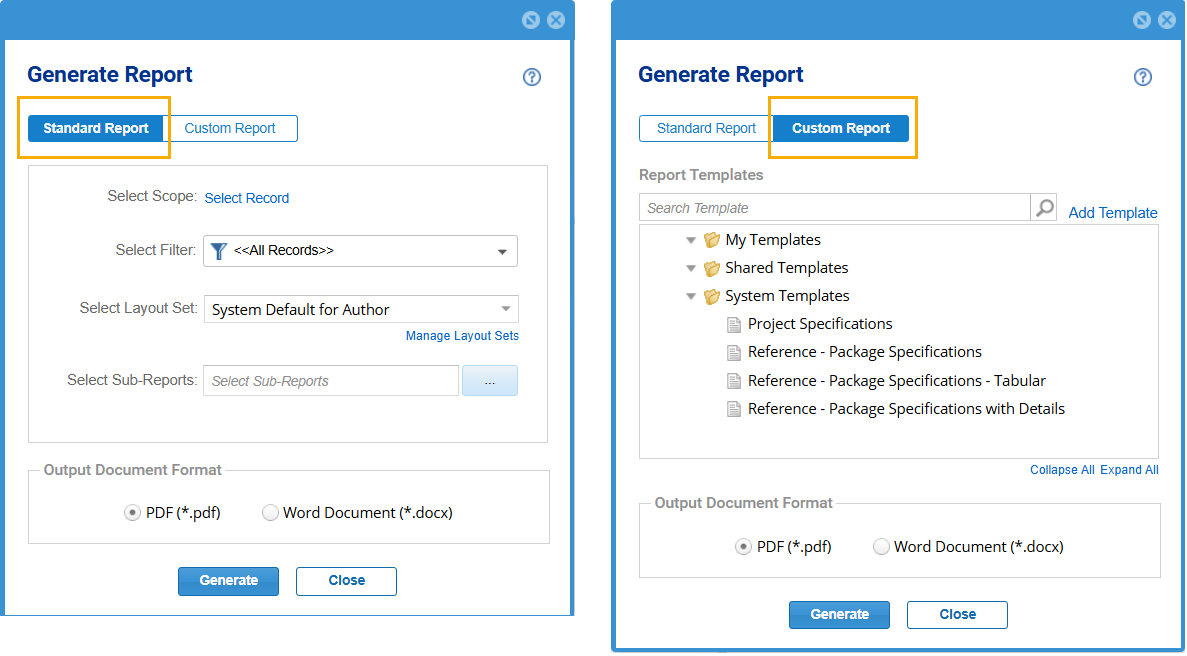The width and height of the screenshot is (1187, 656).
Task: Click the help icon in the left Generate Report dialog
Action: pos(532,77)
